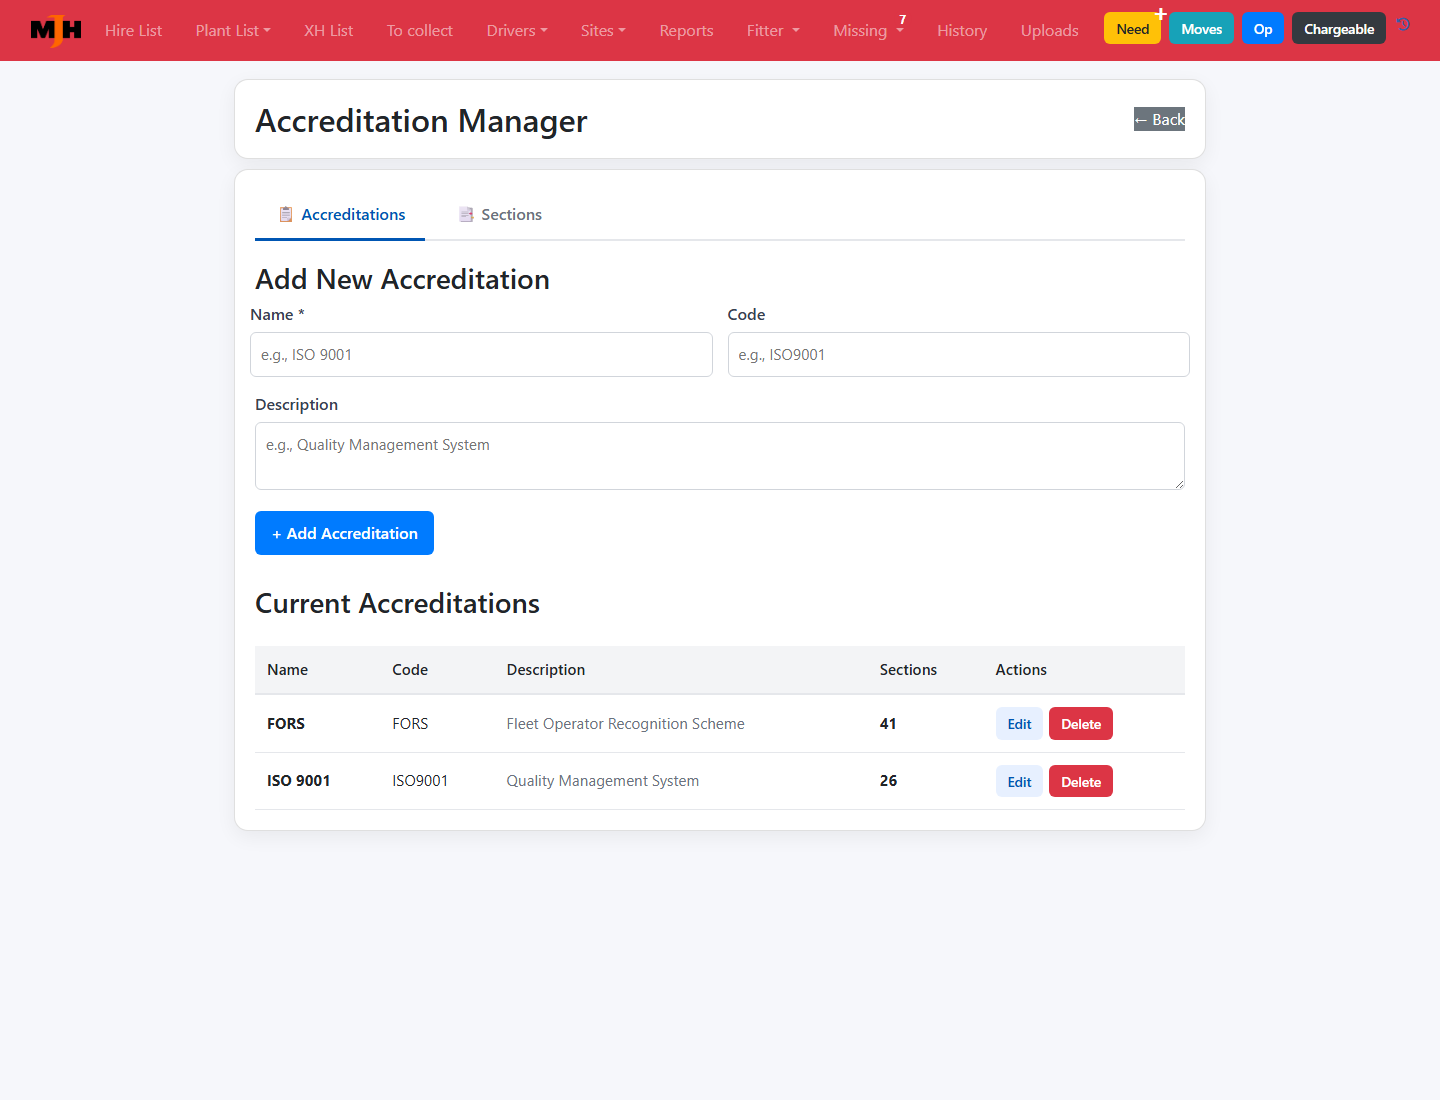Delete the FORS accreditation
The height and width of the screenshot is (1100, 1440).
[1081, 724]
